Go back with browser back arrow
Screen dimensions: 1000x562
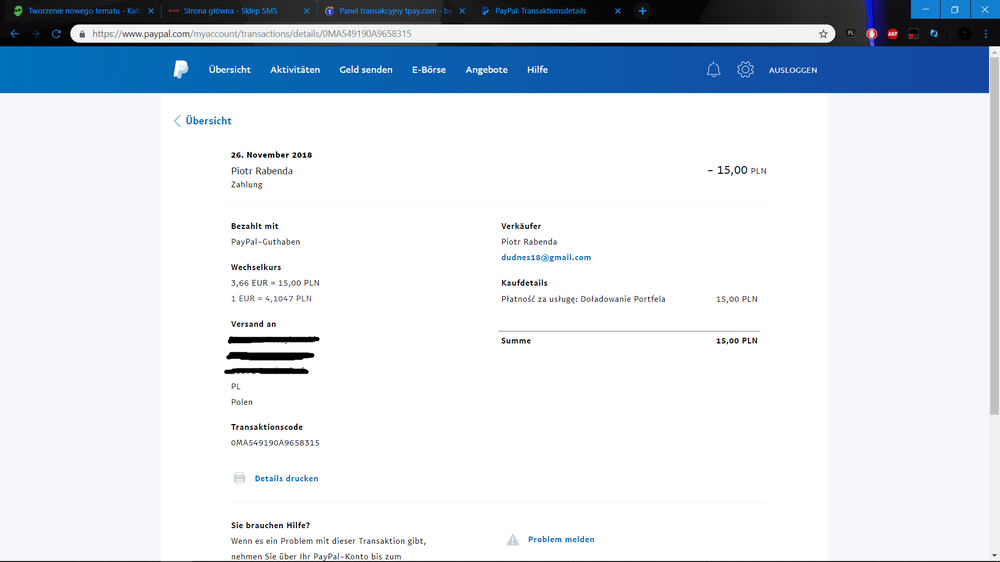pos(15,34)
